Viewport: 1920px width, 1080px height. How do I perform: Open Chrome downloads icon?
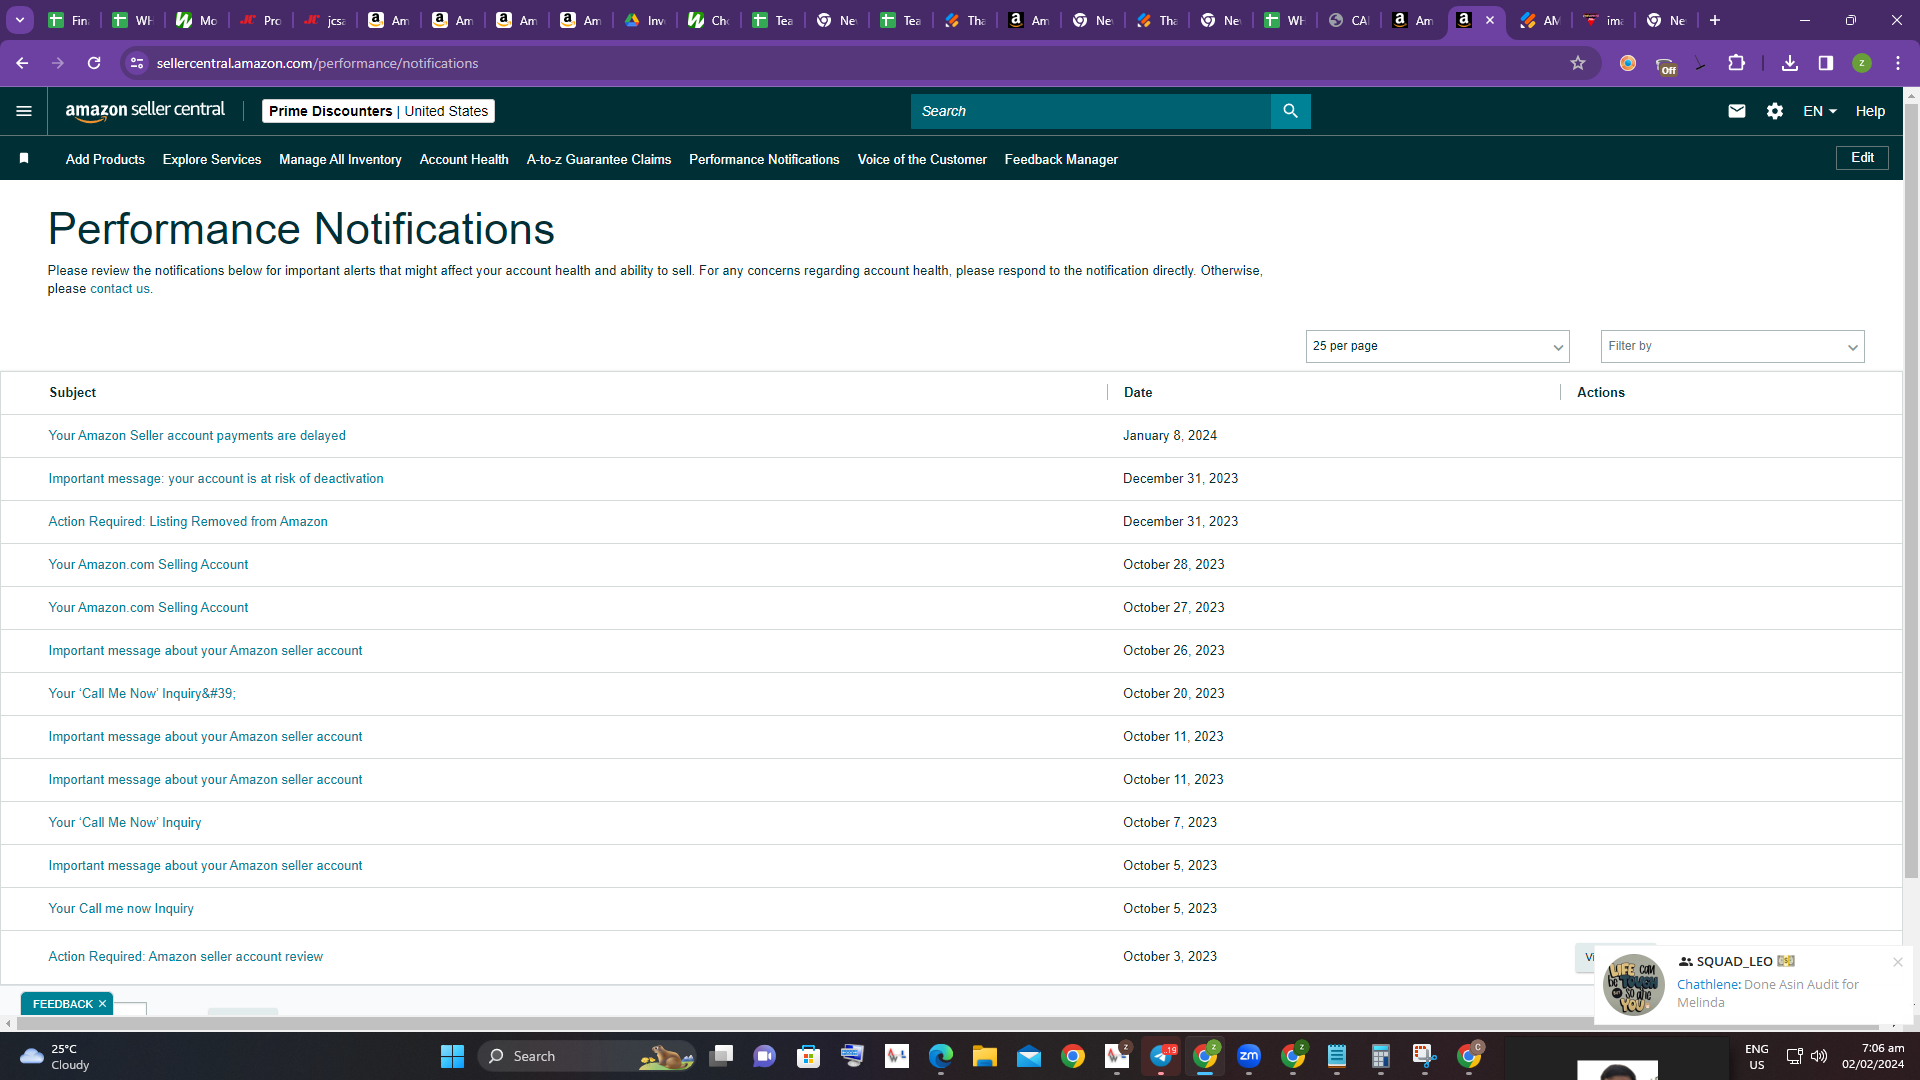(1790, 63)
